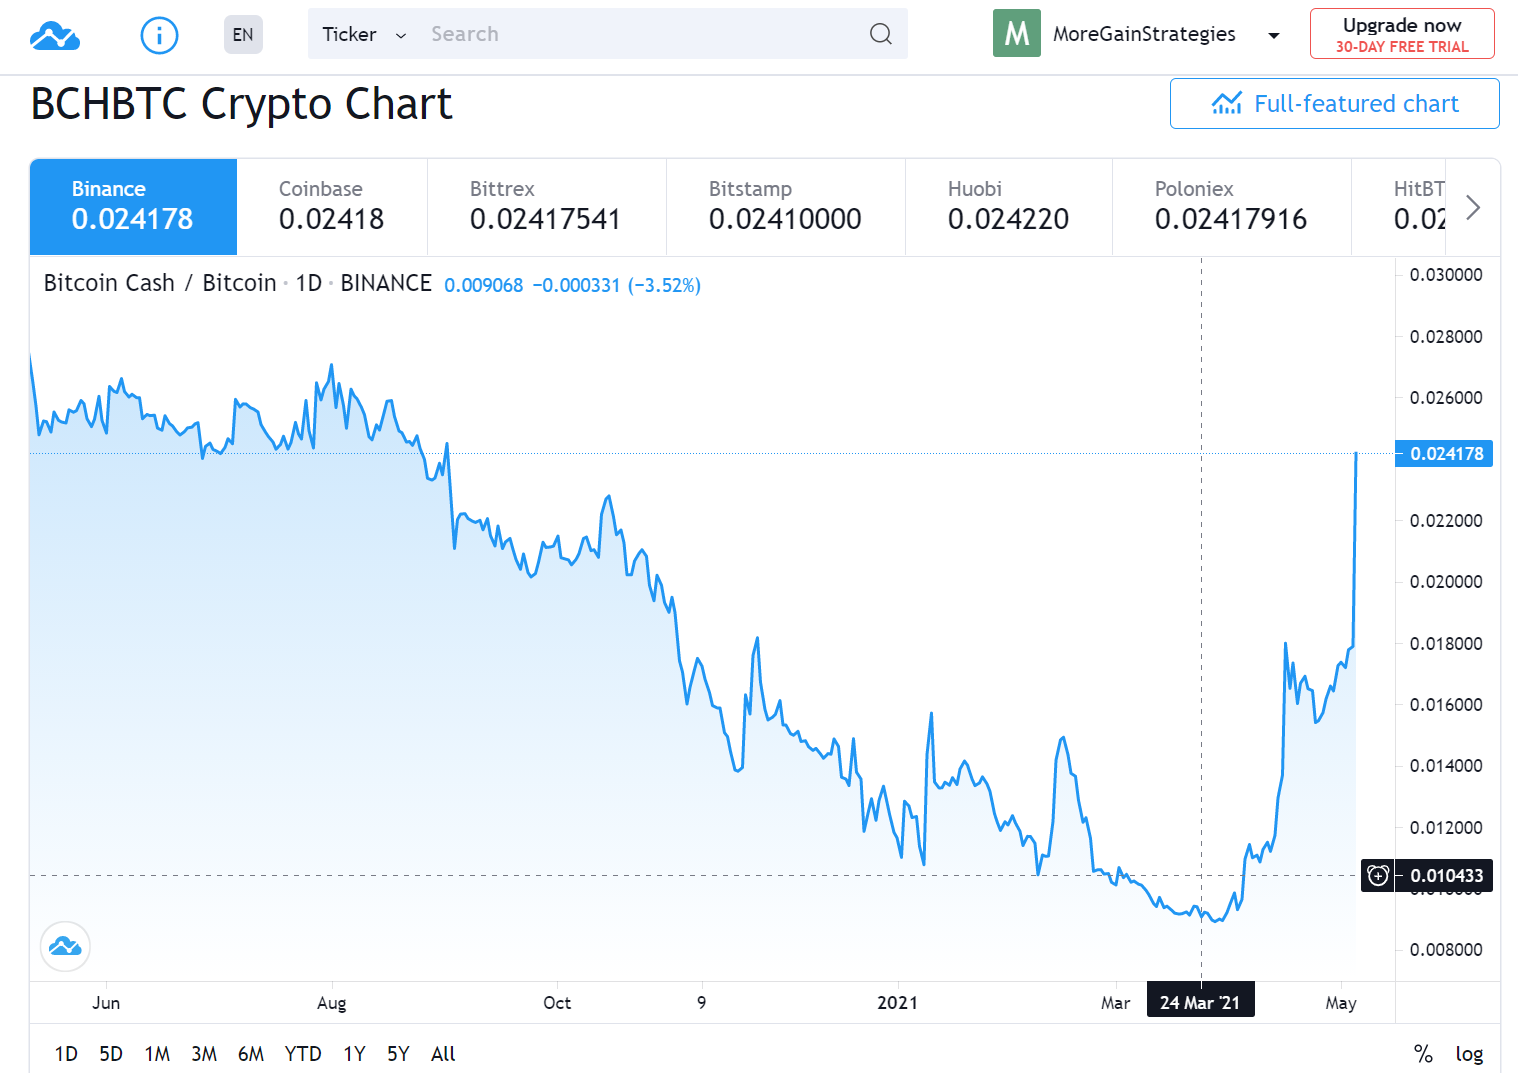Click the MoreGainStrategies username
The image size is (1518, 1076).
click(1144, 34)
